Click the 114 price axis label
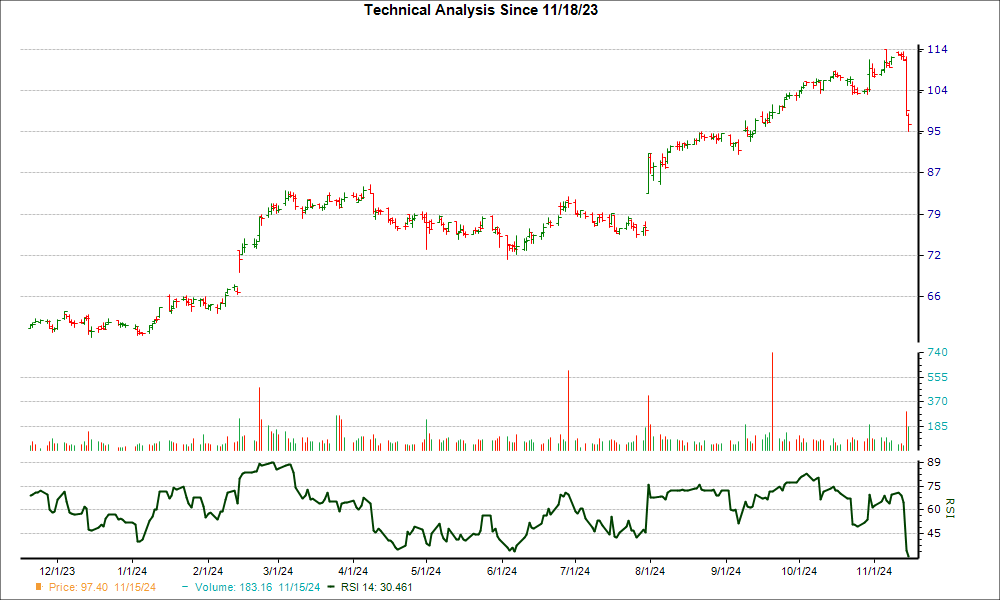 point(937,50)
